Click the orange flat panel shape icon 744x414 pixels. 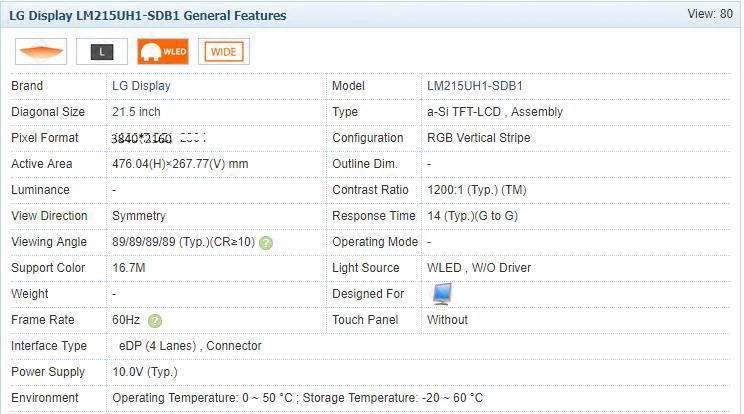click(x=41, y=52)
